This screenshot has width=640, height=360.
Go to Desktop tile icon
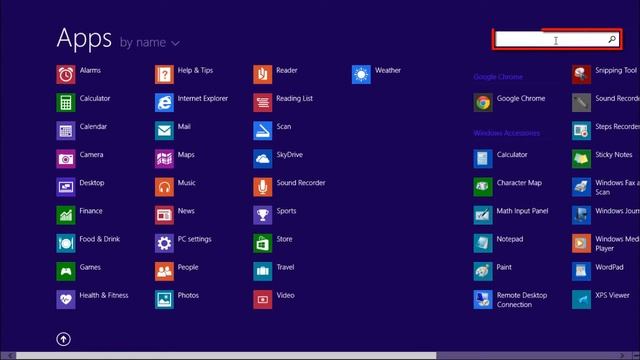[66, 187]
